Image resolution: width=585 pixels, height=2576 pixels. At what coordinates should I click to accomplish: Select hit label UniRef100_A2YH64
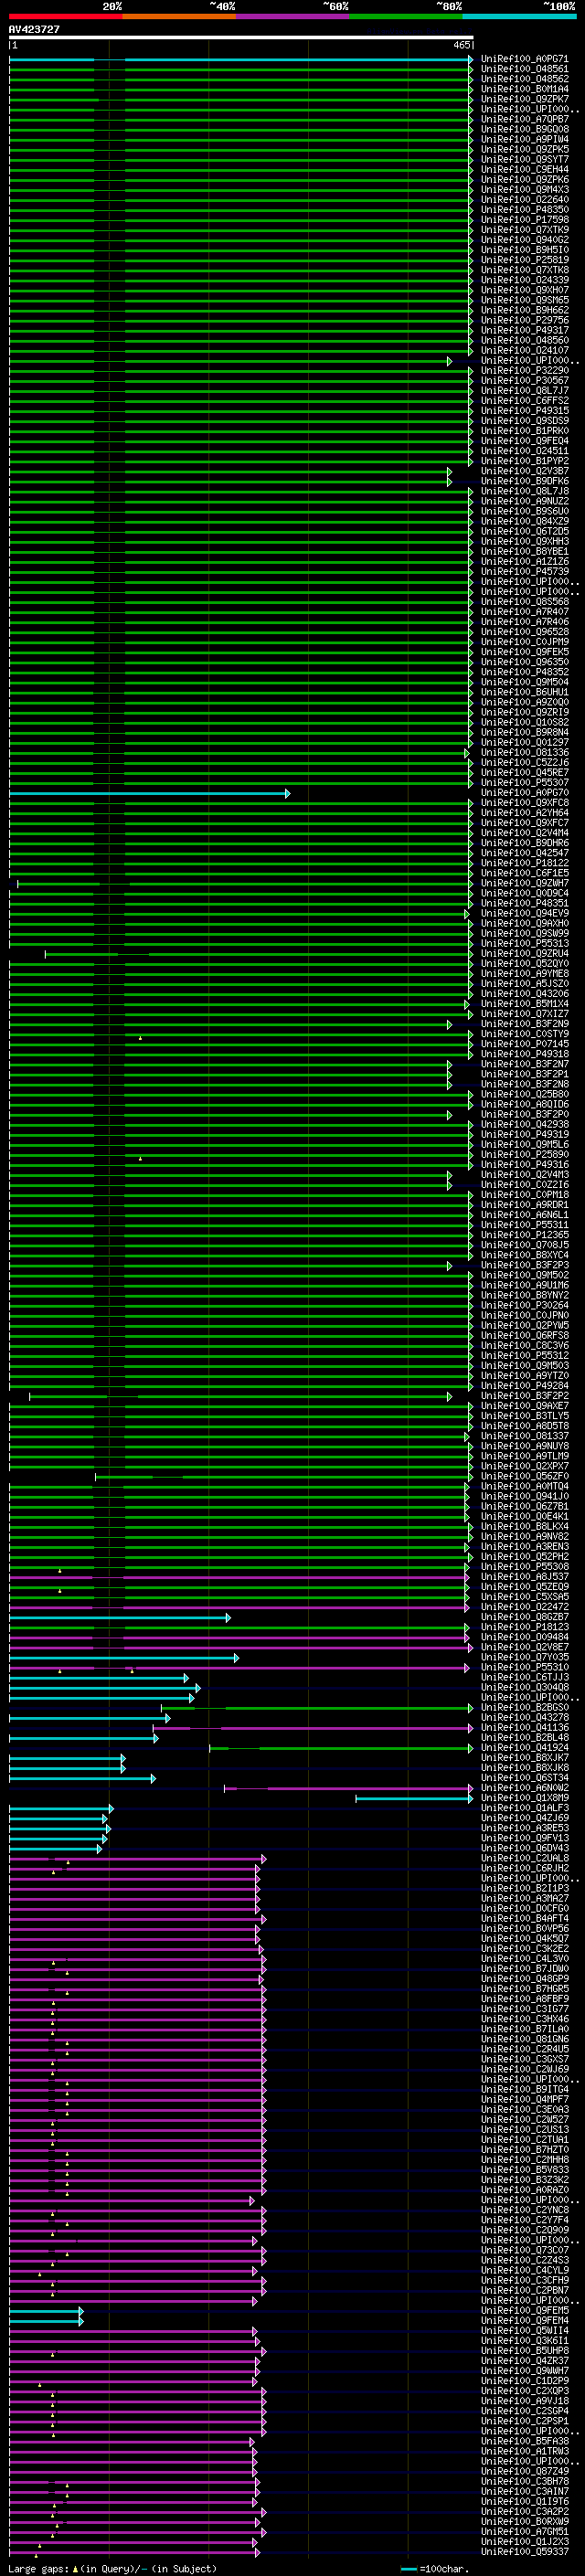[x=524, y=813]
